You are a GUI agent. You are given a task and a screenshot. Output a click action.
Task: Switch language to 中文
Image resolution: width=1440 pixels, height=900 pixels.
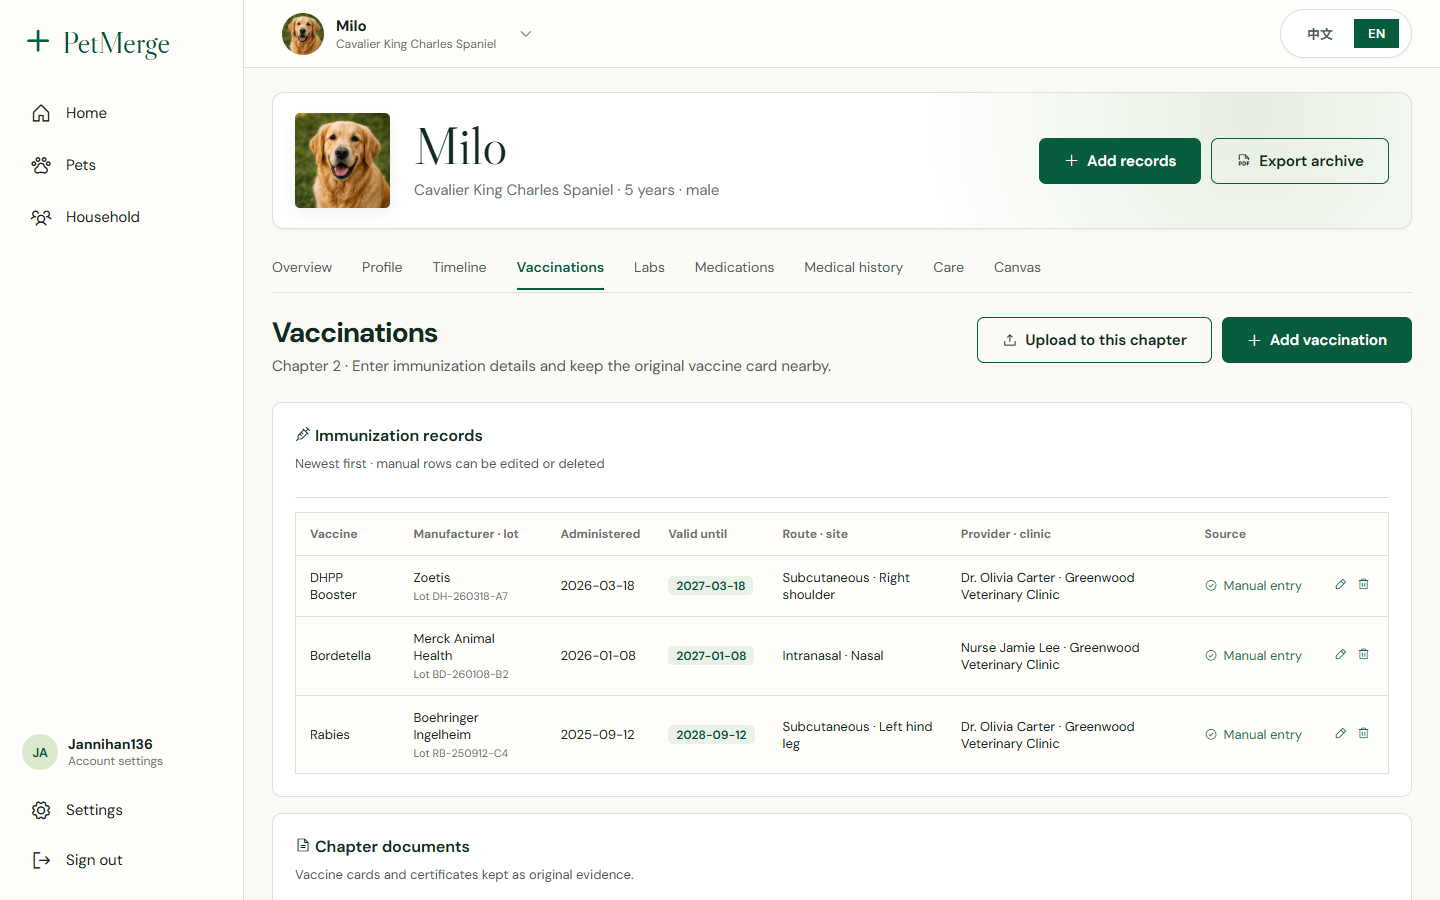tap(1320, 34)
